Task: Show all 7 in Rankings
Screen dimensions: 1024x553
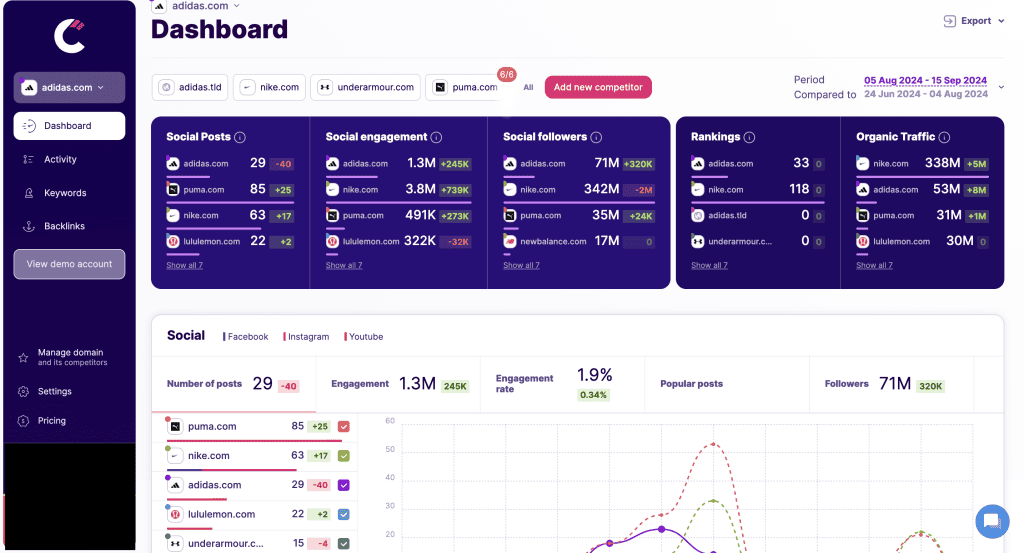Action: click(x=709, y=265)
